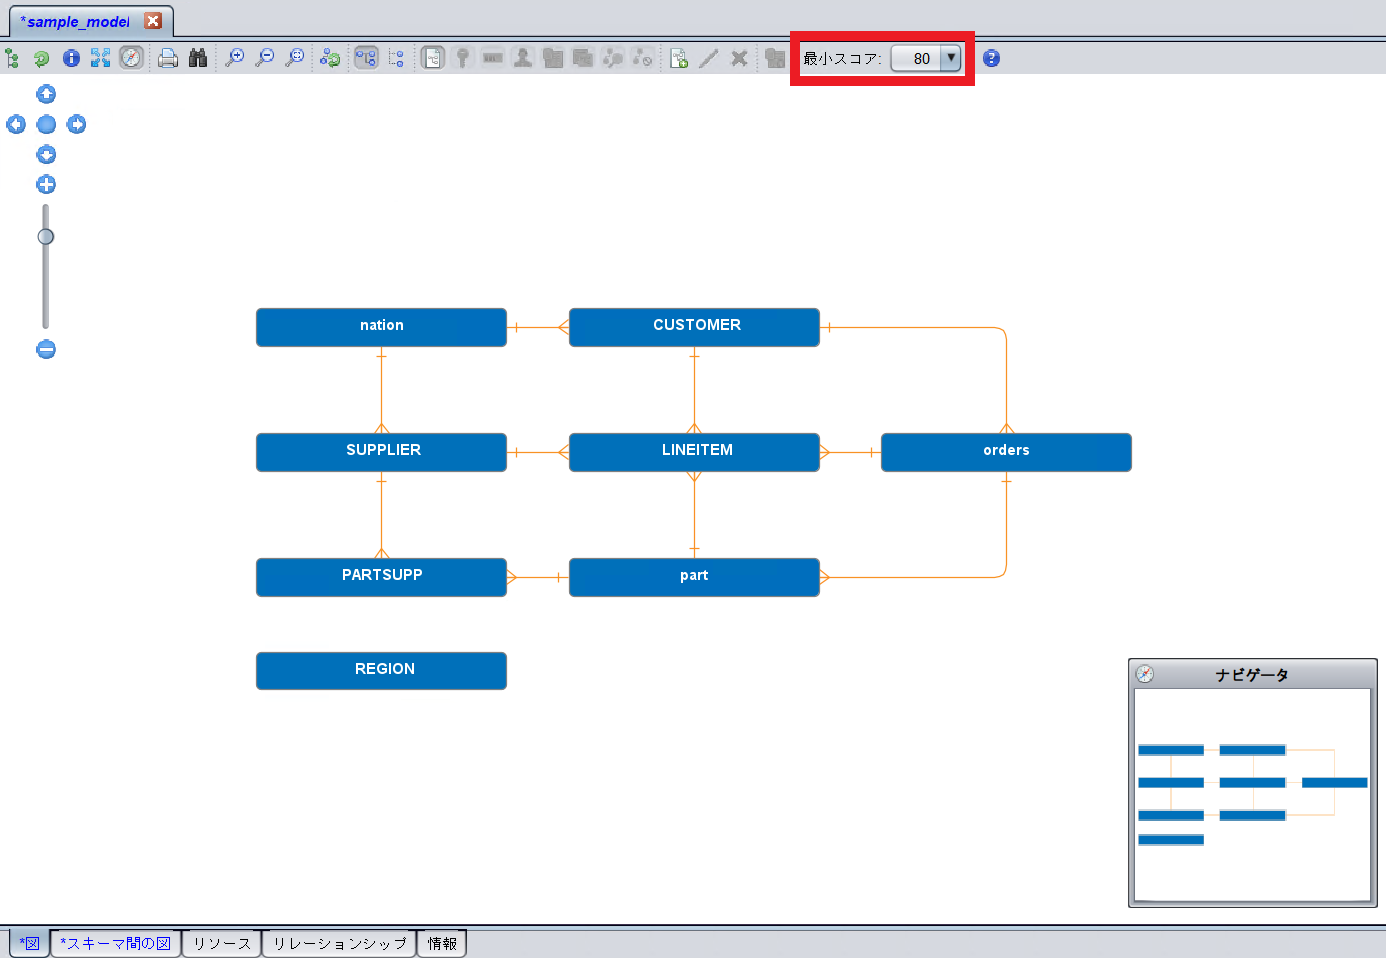Click the grey column bar icon

pos(492,58)
